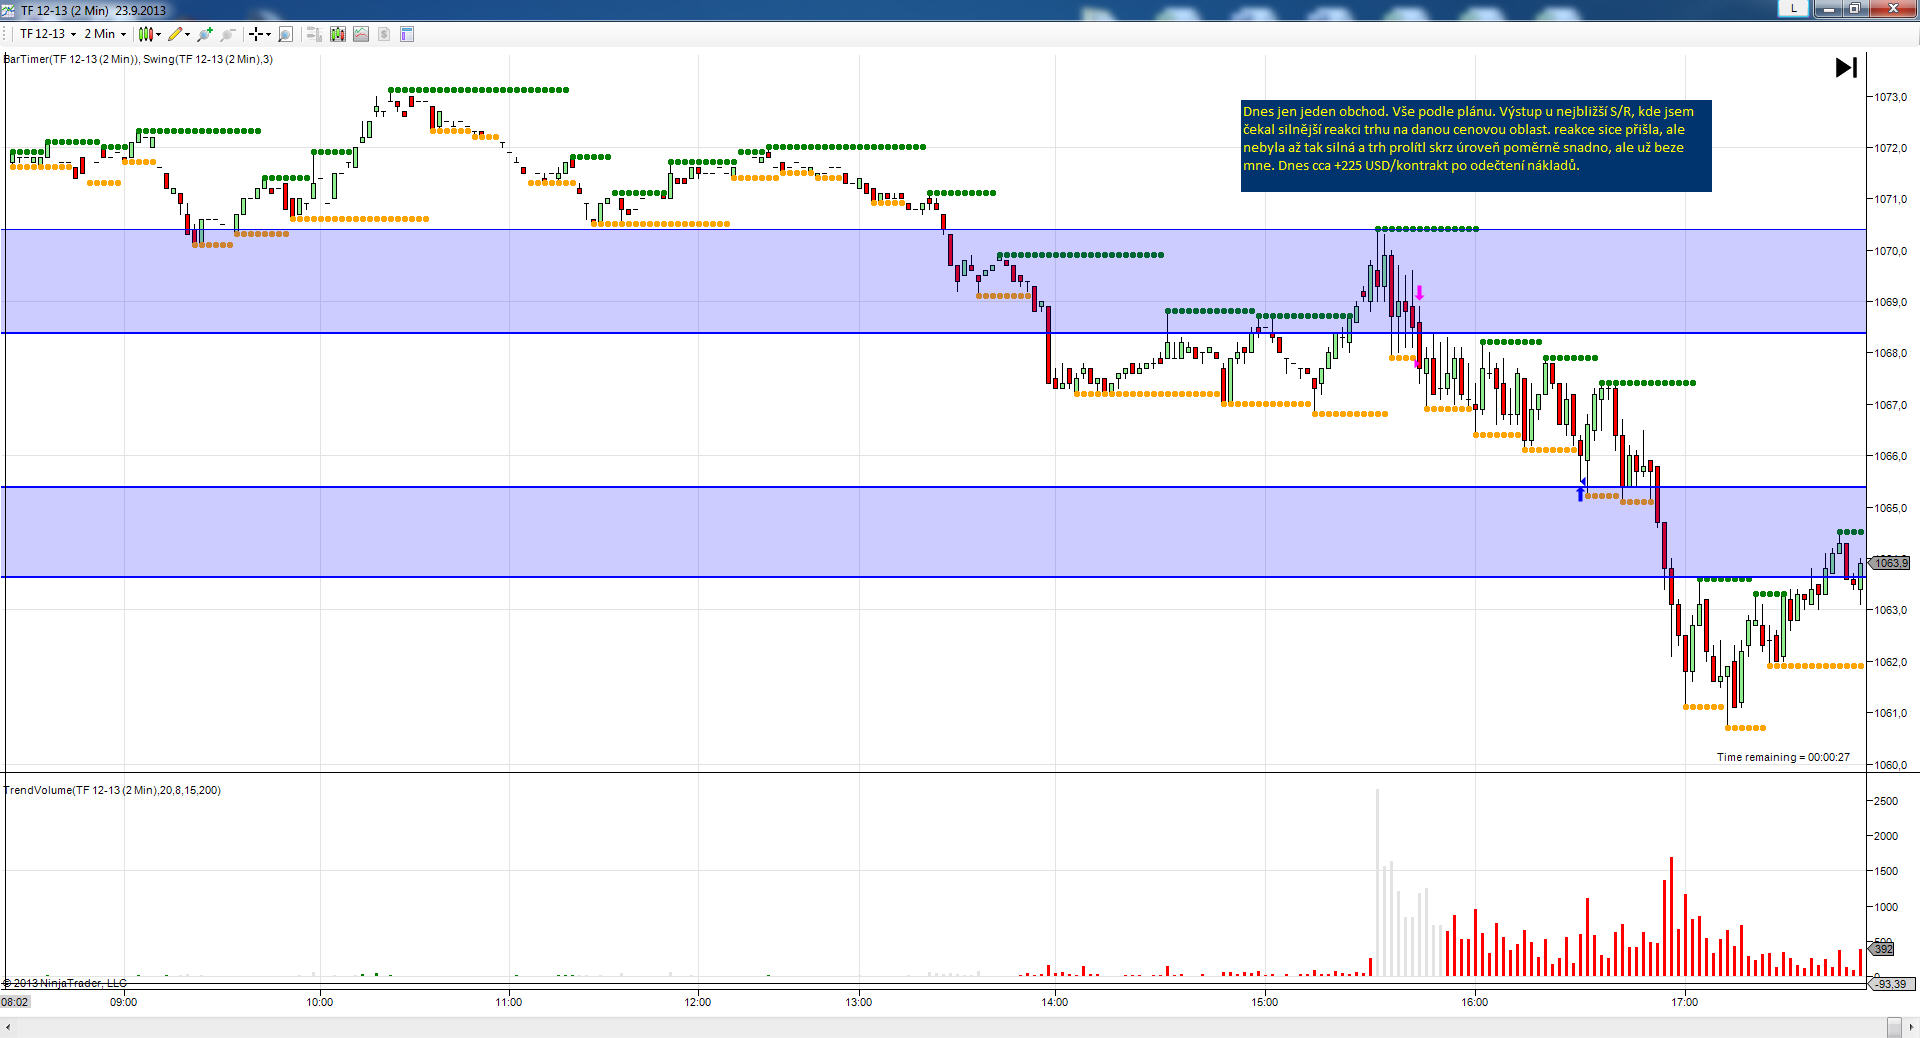Expand the cursor type dropdown arrow
This screenshot has height=1038, width=1920.
click(x=268, y=34)
